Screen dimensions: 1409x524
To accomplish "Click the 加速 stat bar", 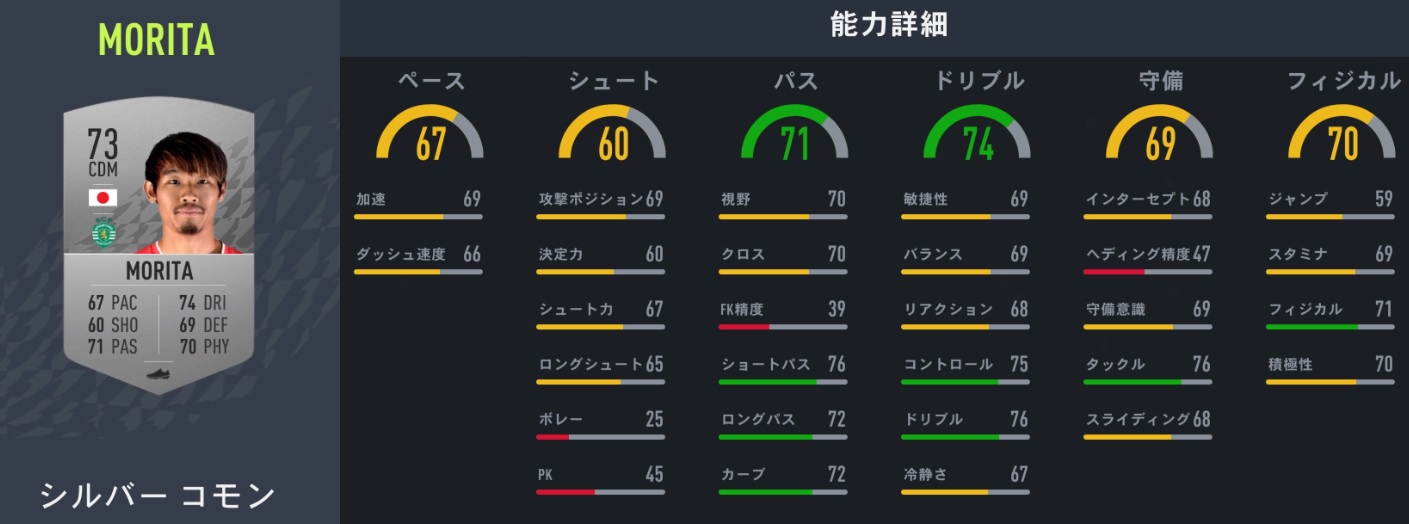I will (418, 216).
